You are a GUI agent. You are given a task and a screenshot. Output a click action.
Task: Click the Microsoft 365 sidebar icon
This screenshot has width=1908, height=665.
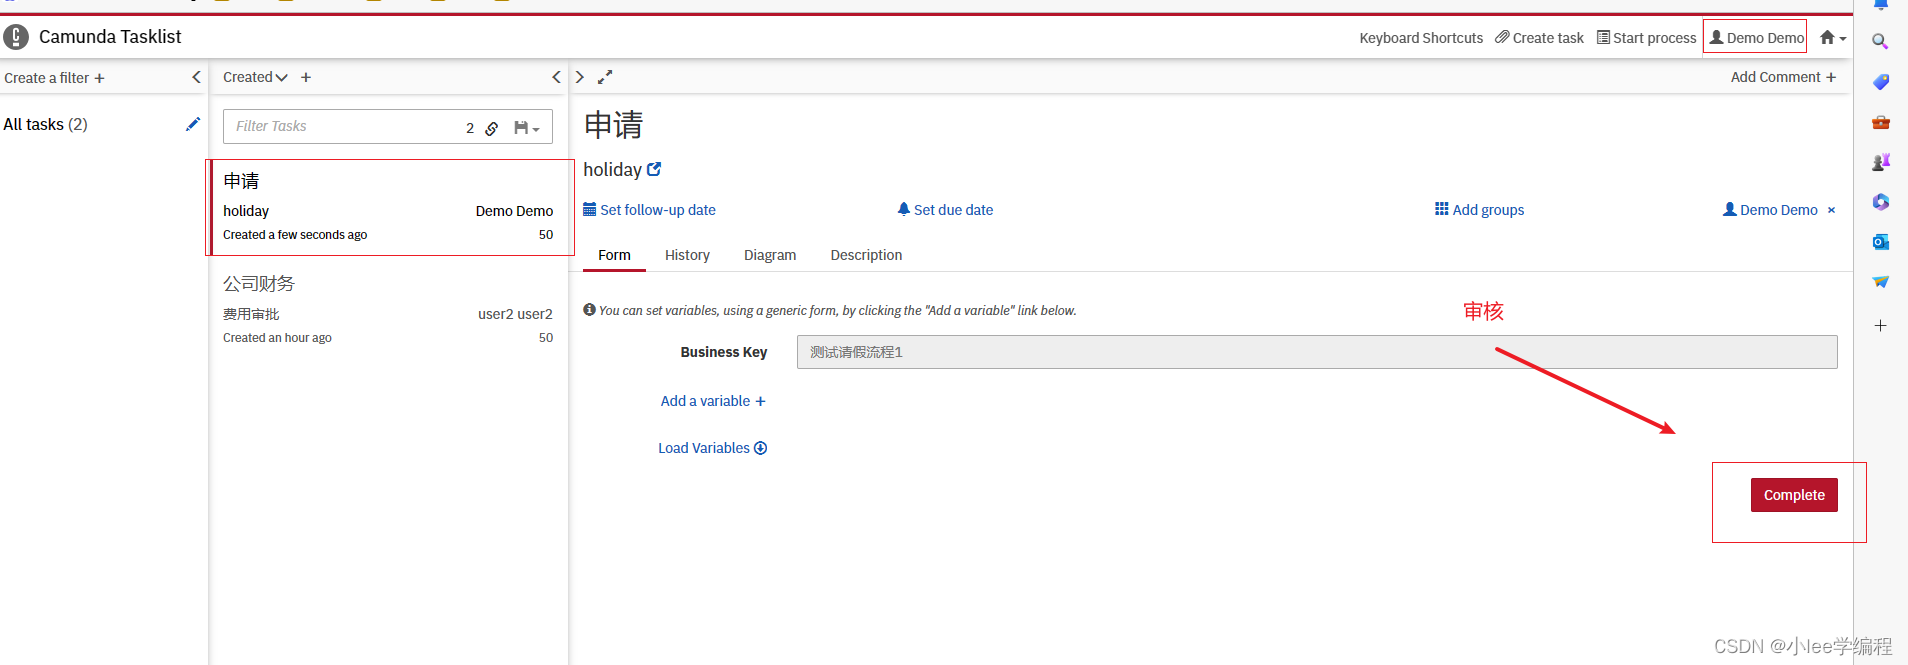coord(1880,202)
